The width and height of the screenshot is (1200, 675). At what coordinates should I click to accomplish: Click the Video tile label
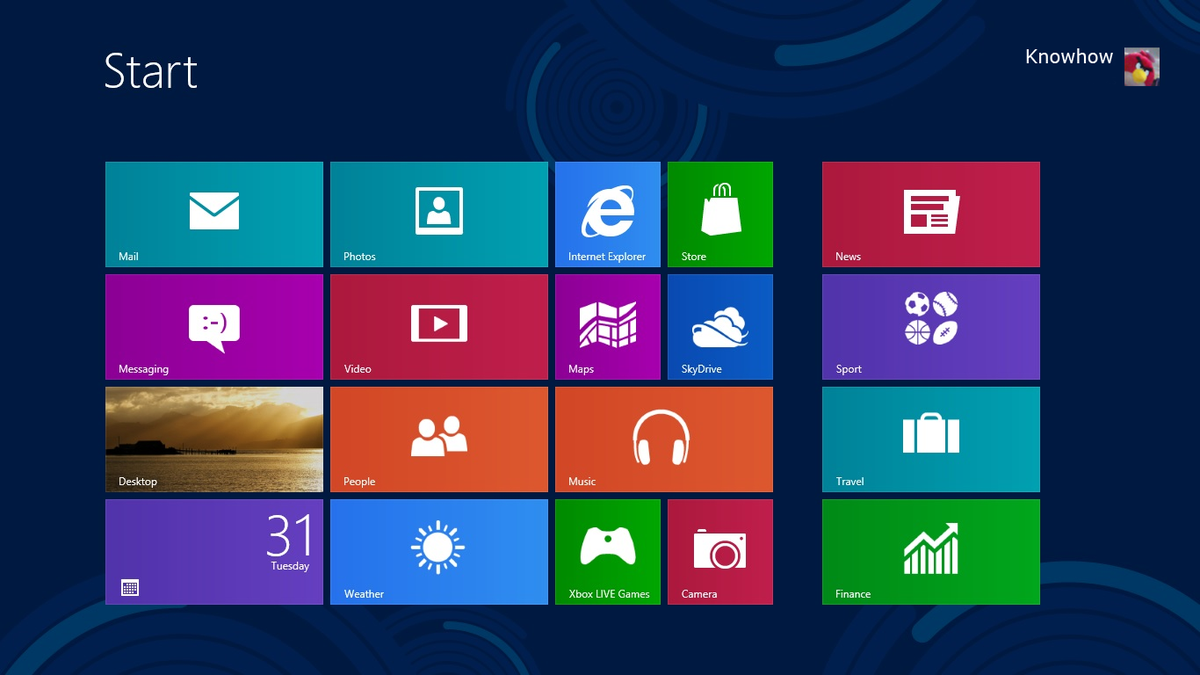point(358,369)
